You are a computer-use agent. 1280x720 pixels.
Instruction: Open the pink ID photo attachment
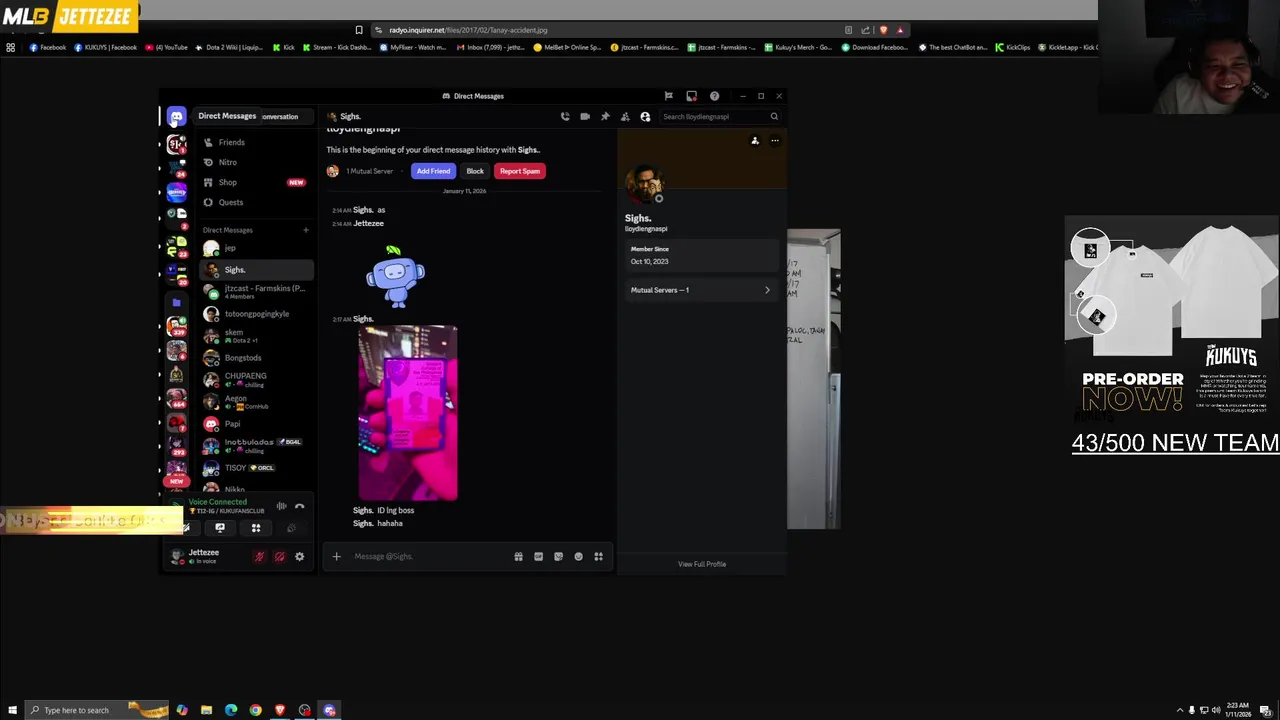408,413
